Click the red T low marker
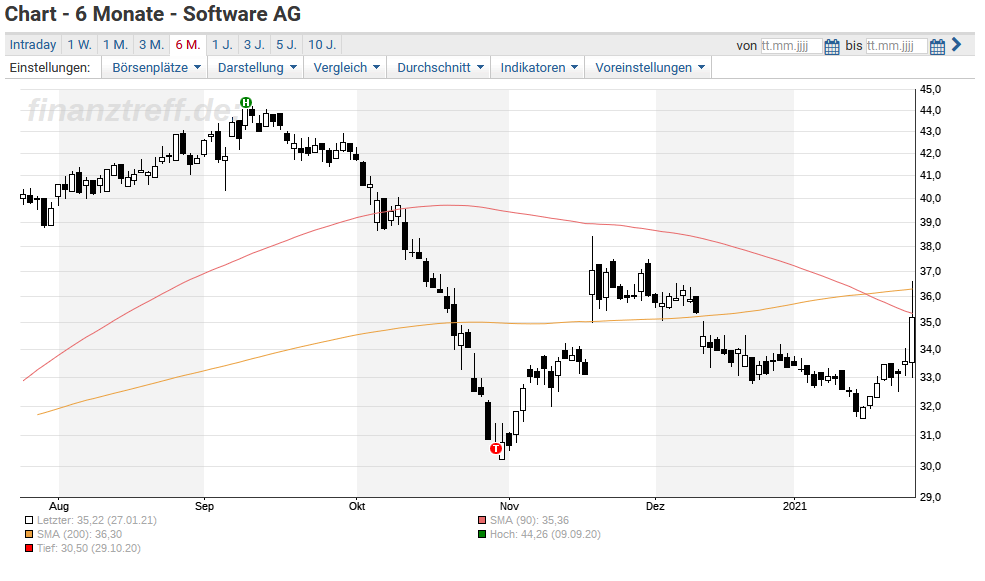 pos(496,448)
